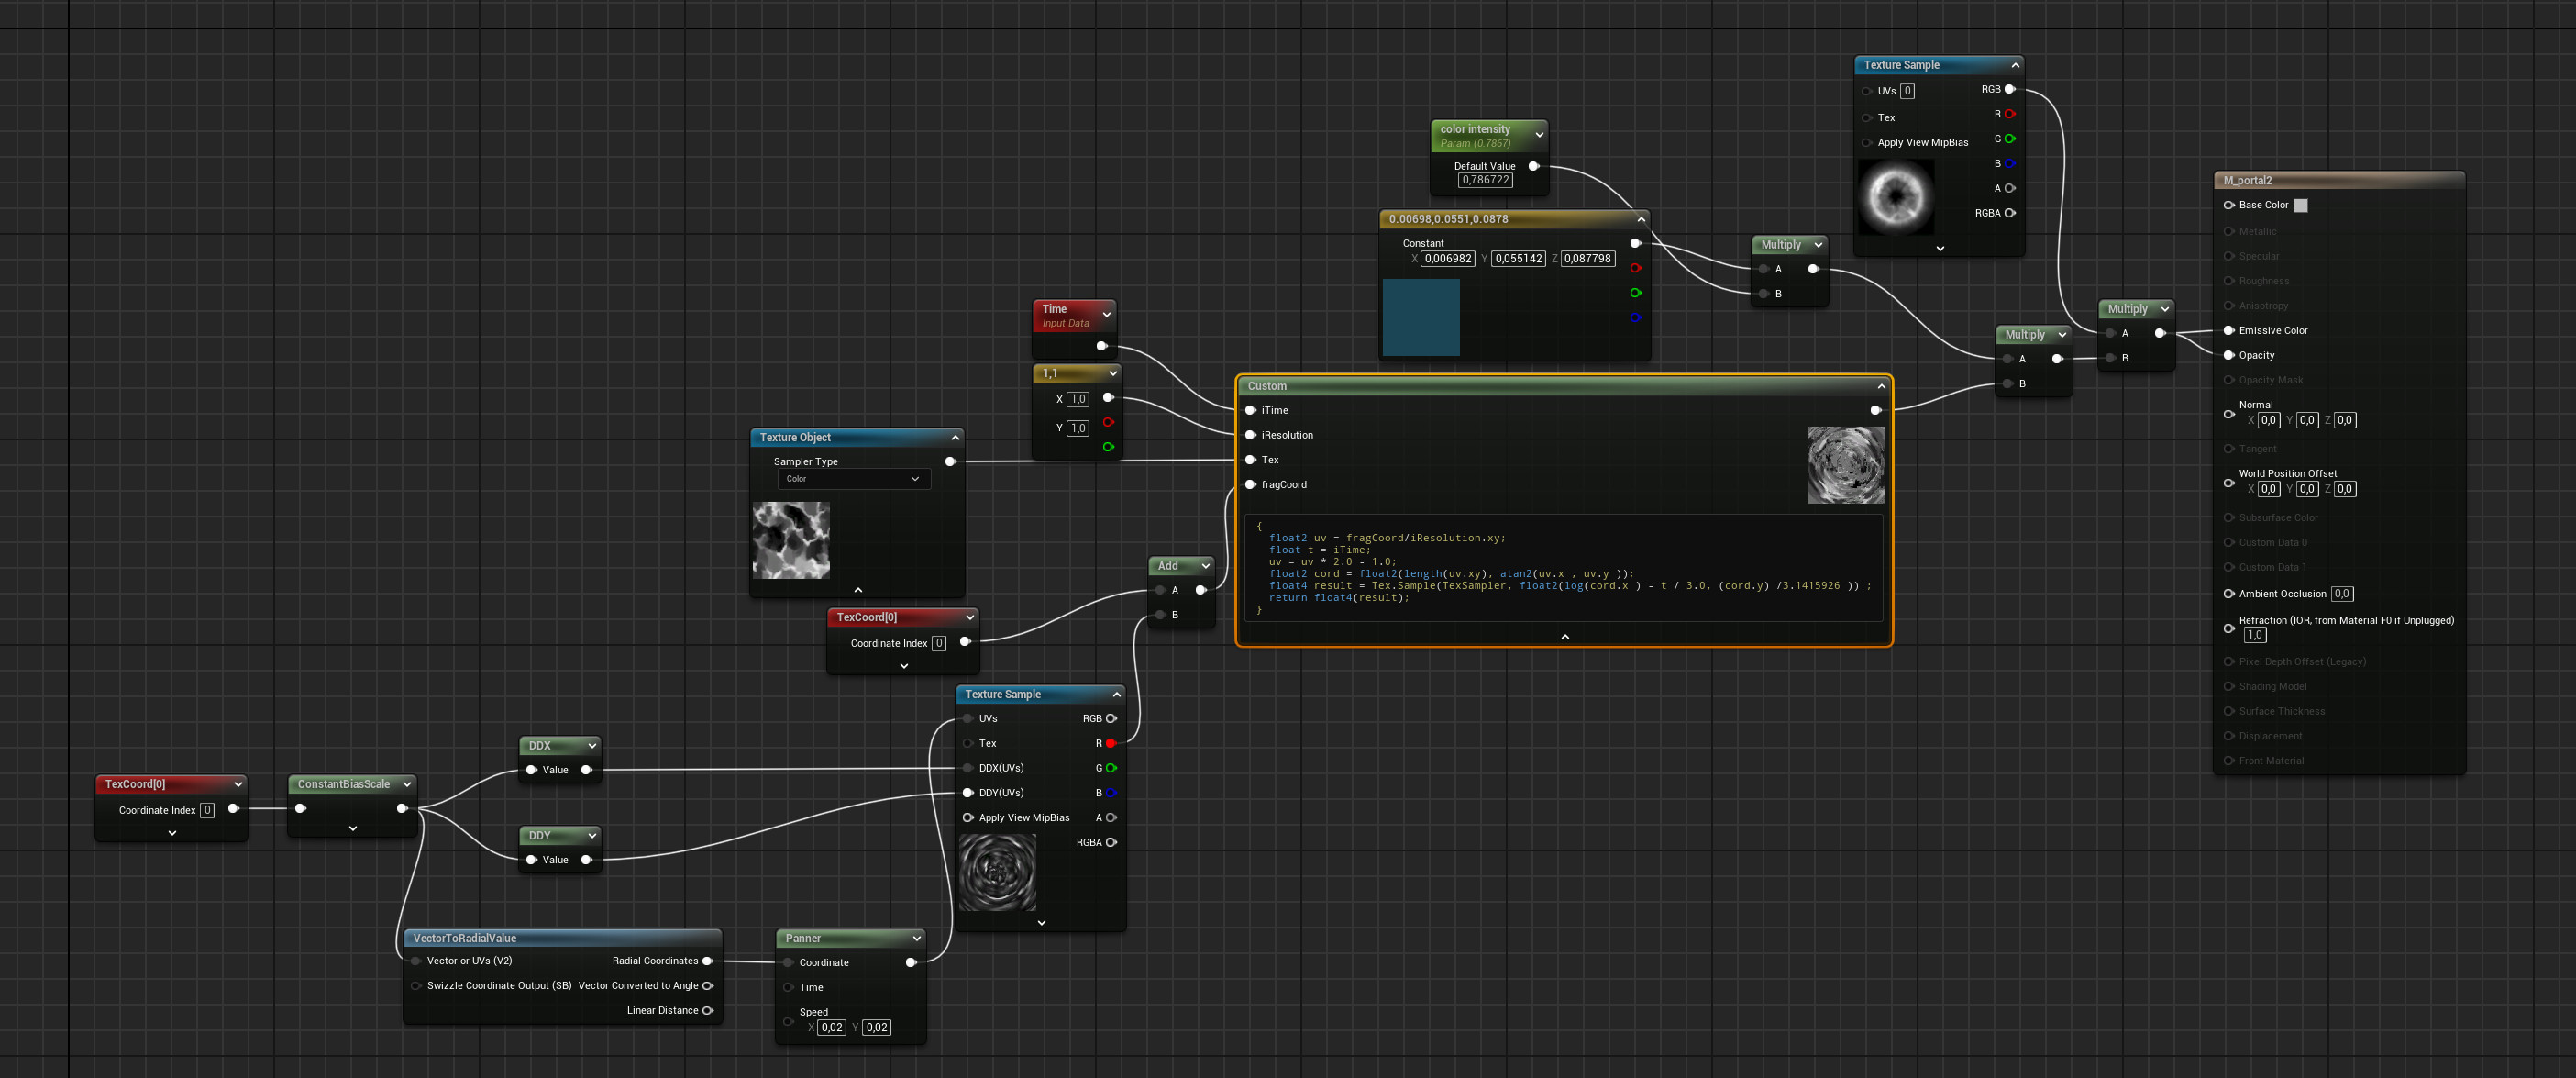2576x1078 pixels.
Task: Click the Ambient Occlusion input pin
Action: pyautogui.click(x=2229, y=594)
